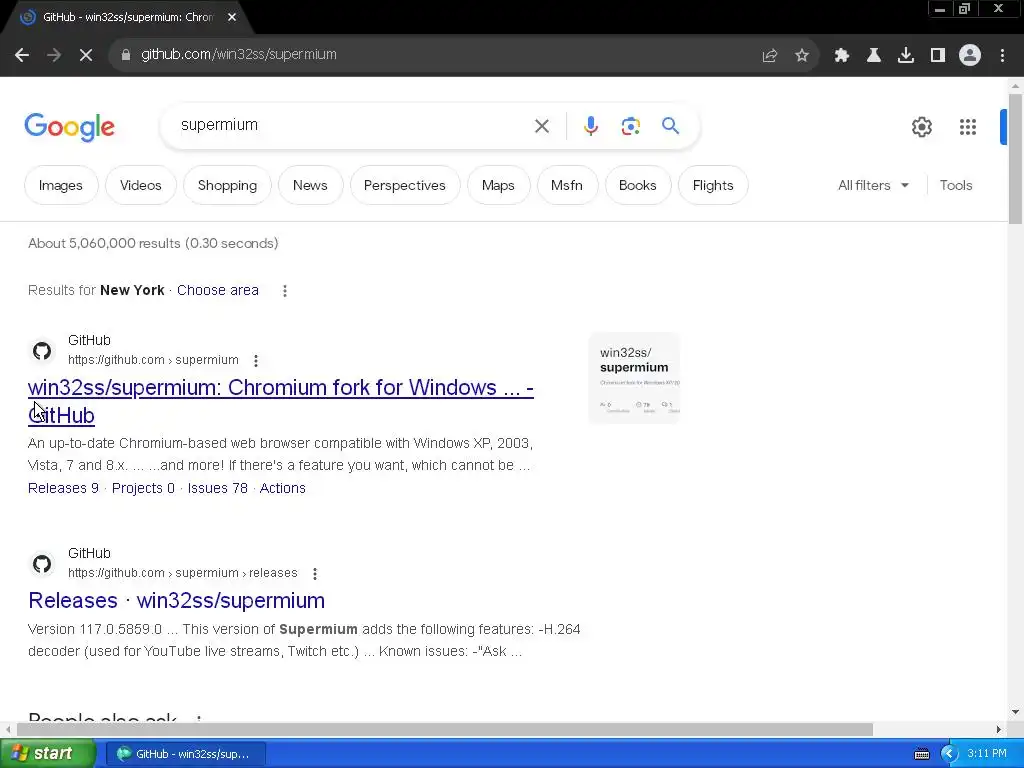
Task: Open the Chrome Labs flask icon
Action: pos(874,56)
